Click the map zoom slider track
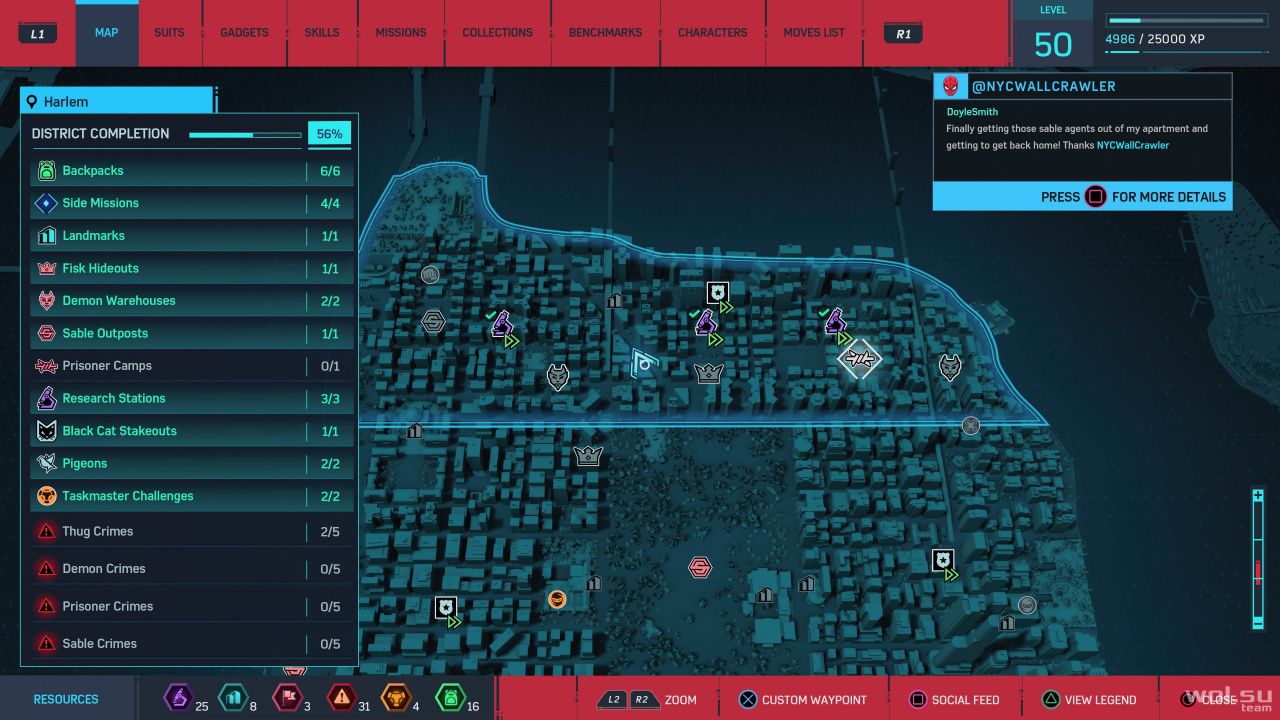 (x=1258, y=560)
